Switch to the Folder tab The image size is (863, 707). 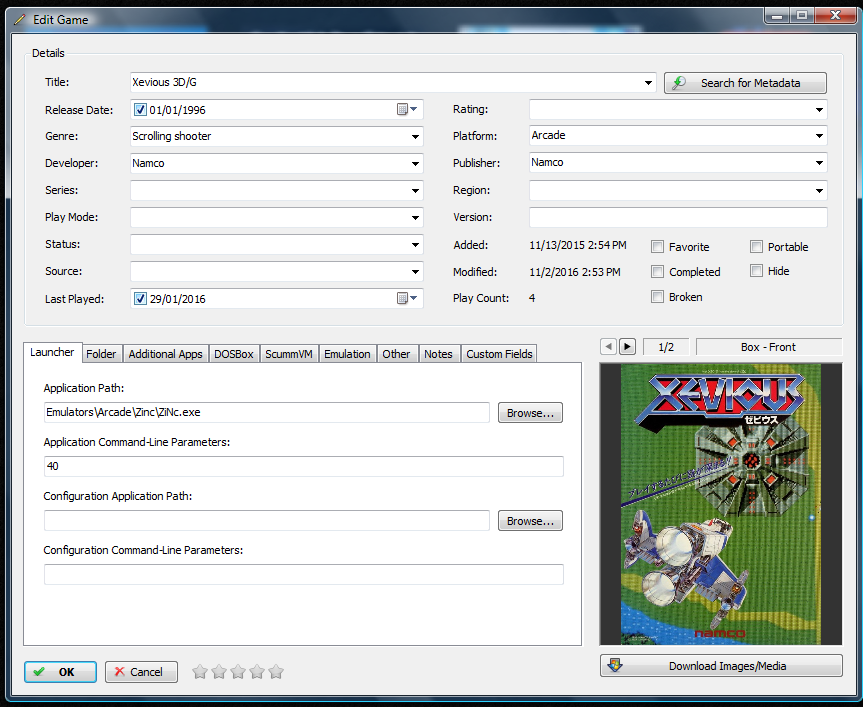pyautogui.click(x=101, y=354)
